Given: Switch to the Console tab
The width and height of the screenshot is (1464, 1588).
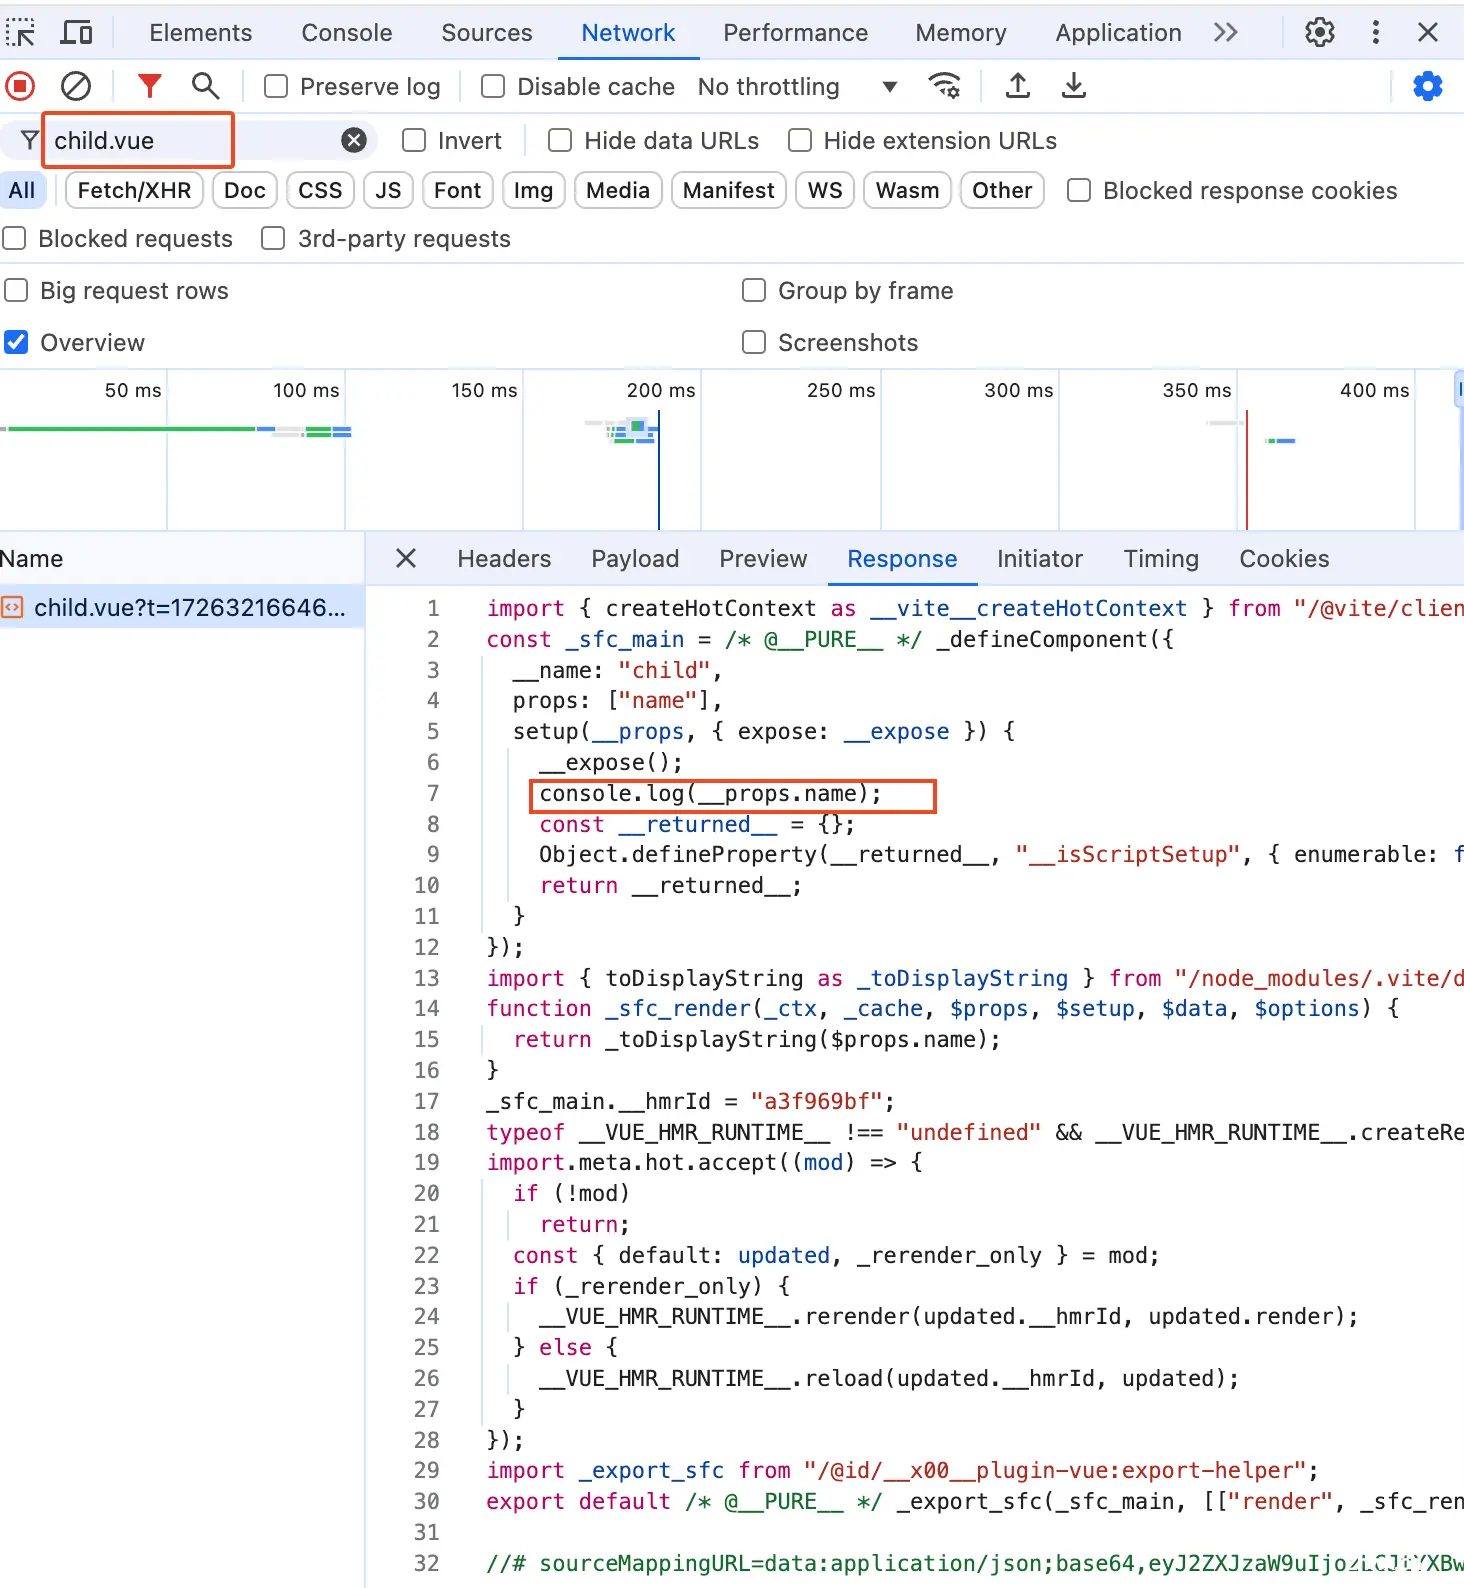Looking at the screenshot, I should pos(347,33).
